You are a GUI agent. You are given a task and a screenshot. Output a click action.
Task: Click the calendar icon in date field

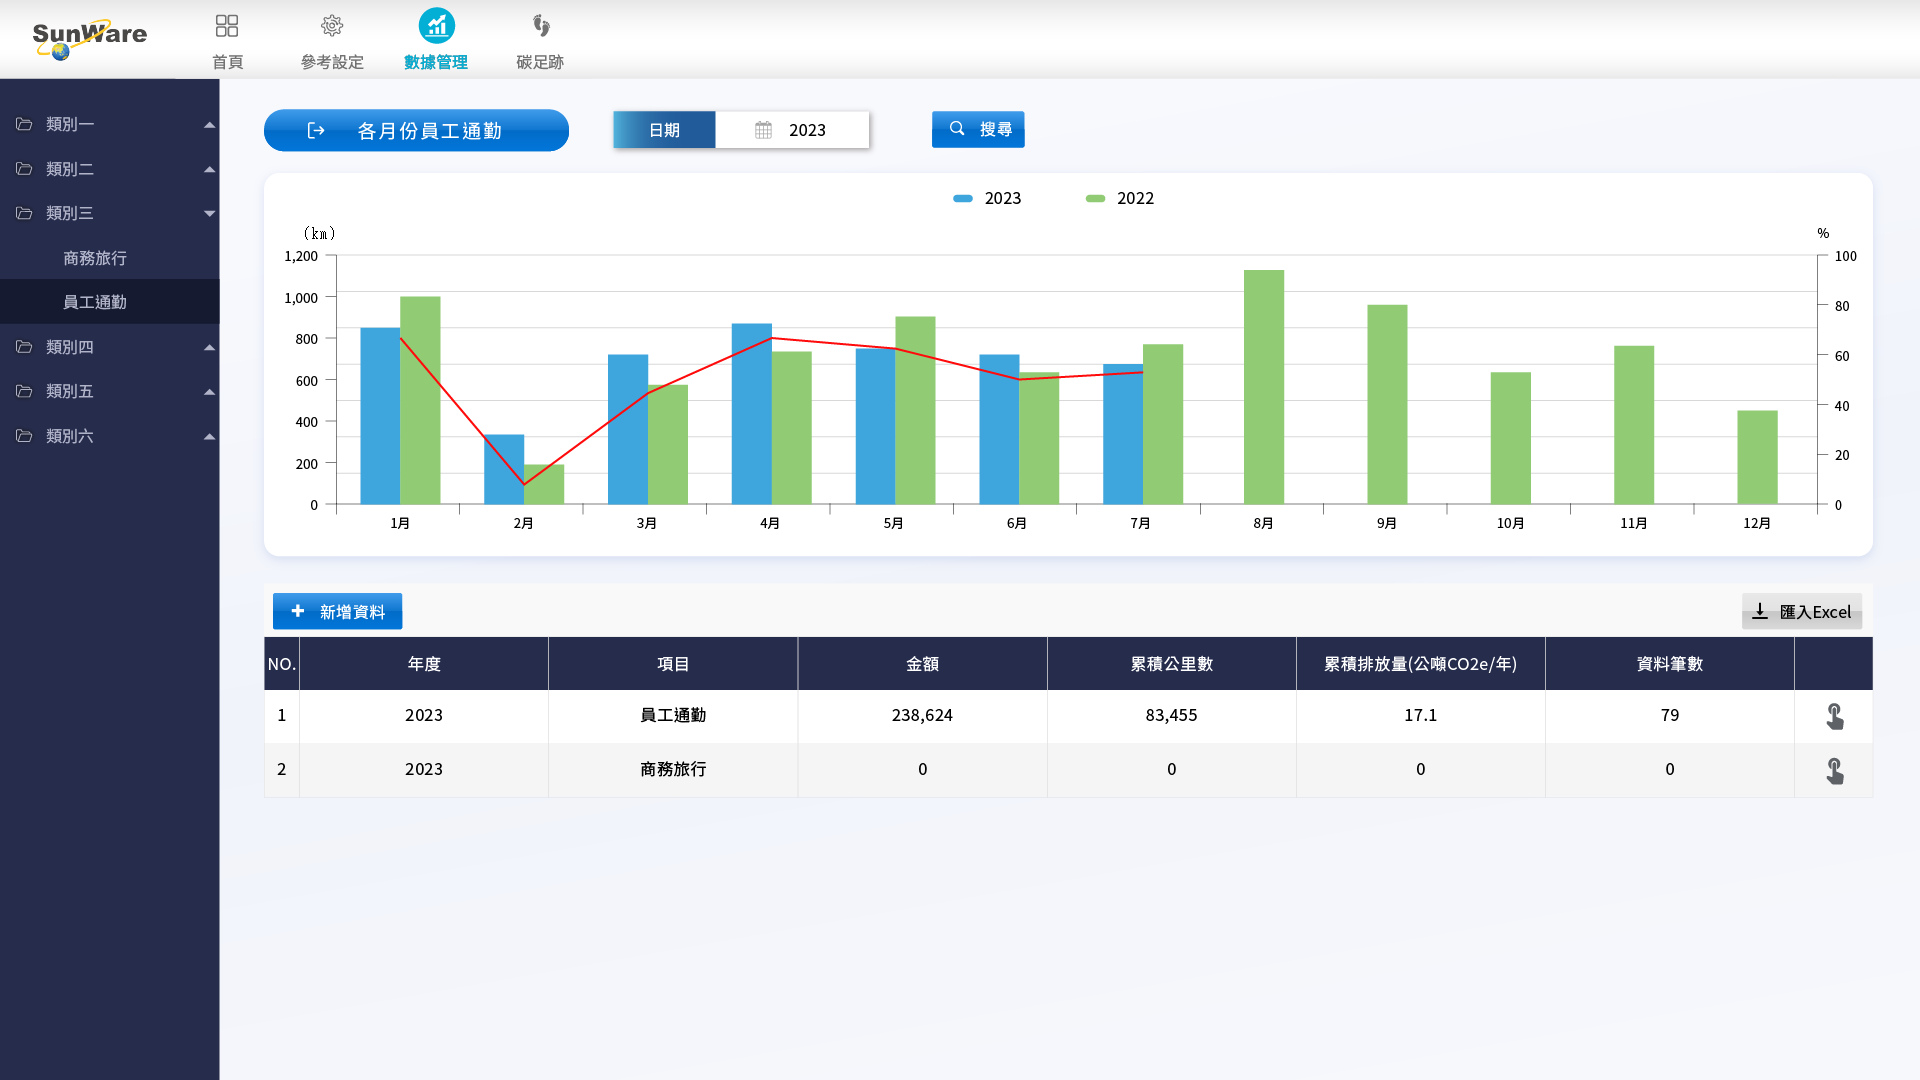click(x=763, y=130)
